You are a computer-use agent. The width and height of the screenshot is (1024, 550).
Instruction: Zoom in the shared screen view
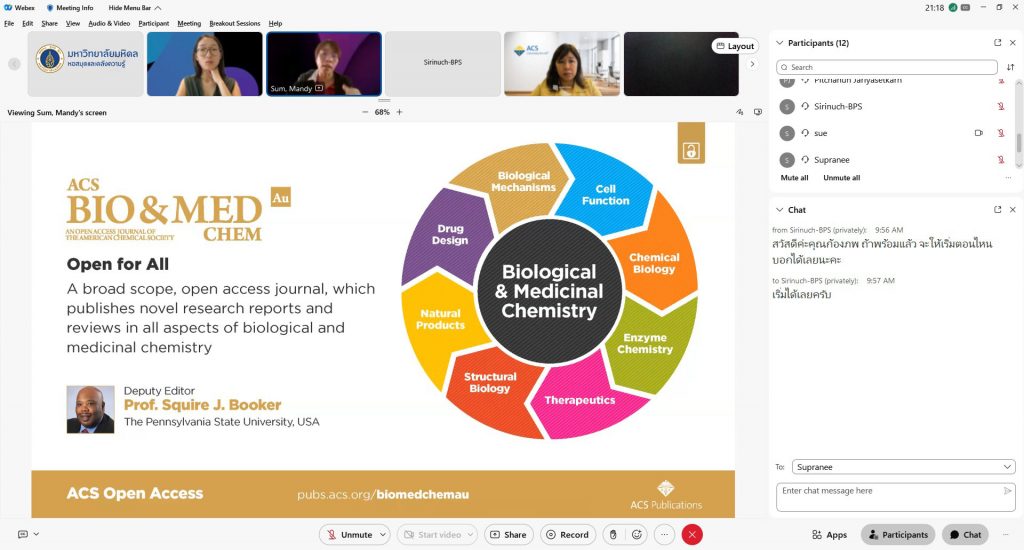pyautogui.click(x=399, y=112)
